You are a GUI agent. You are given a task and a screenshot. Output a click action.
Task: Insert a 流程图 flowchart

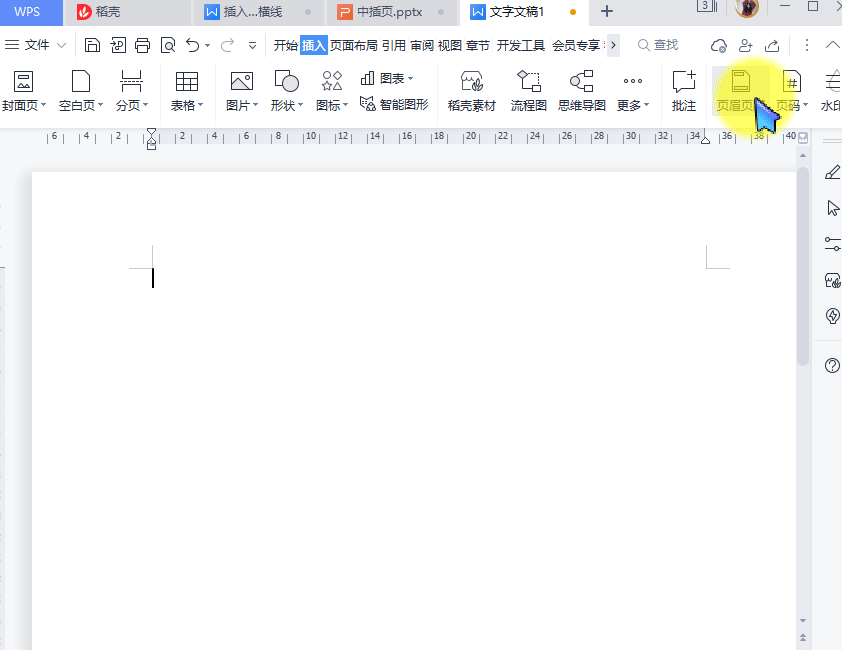click(528, 91)
